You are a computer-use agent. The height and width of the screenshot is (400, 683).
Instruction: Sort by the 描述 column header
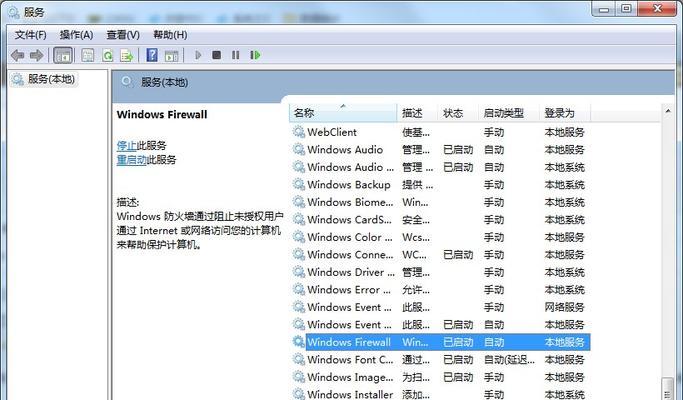[x=417, y=113]
